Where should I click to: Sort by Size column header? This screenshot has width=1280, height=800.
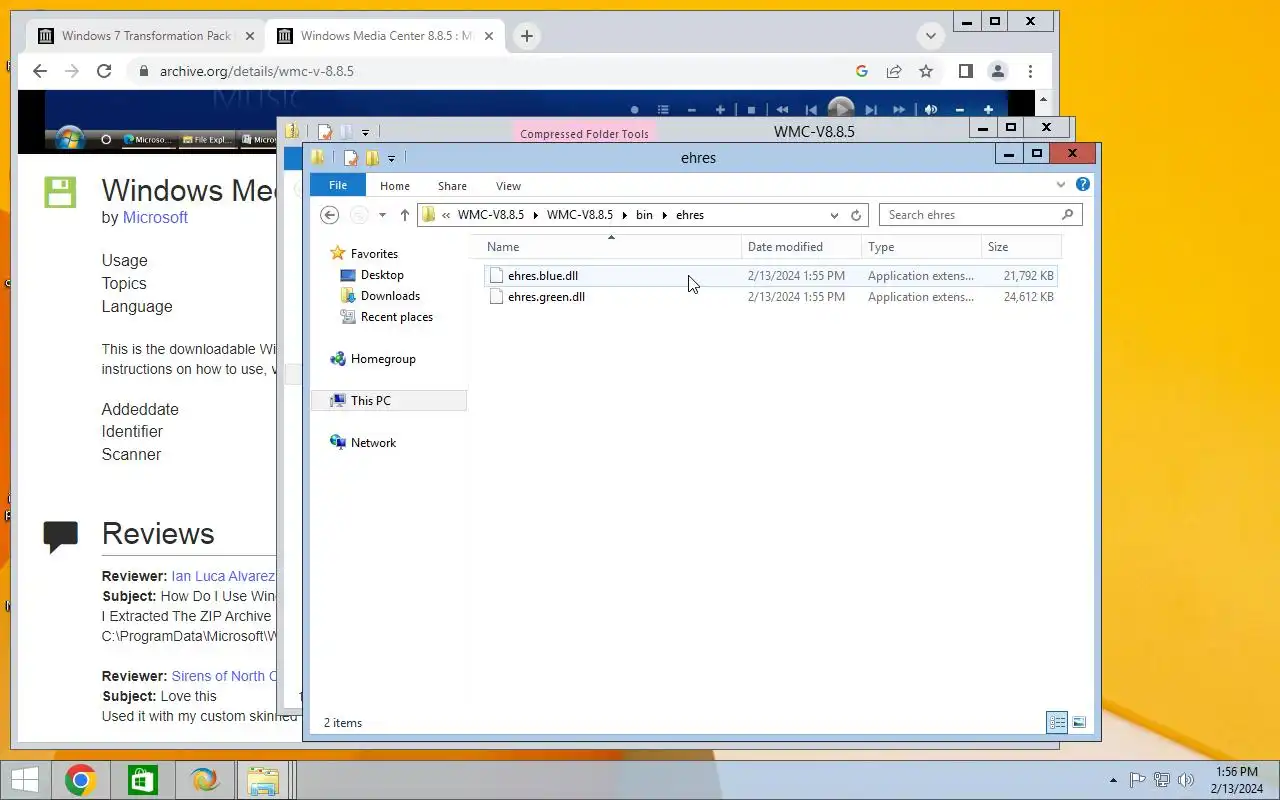1021,247
